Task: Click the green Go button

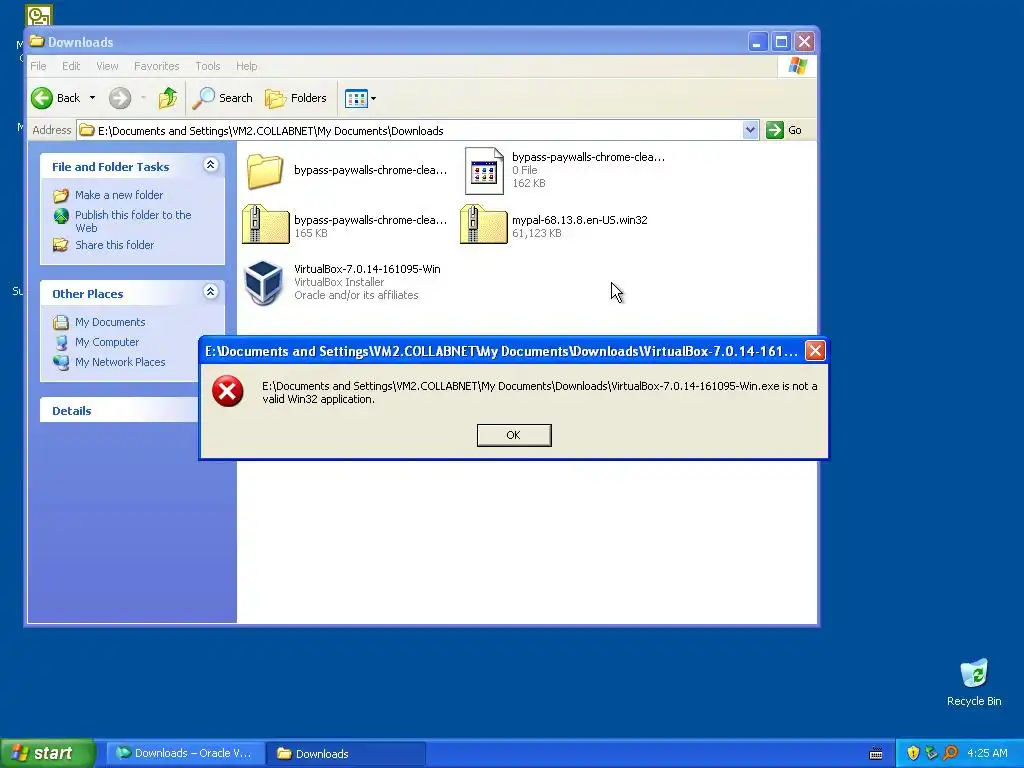Action: pyautogui.click(x=784, y=130)
